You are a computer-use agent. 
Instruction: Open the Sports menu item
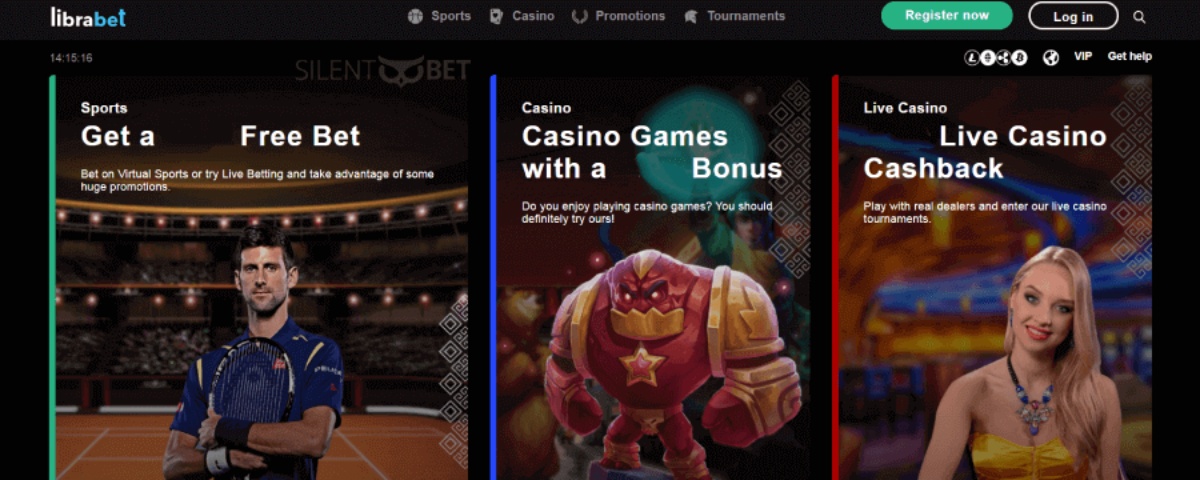pos(451,16)
